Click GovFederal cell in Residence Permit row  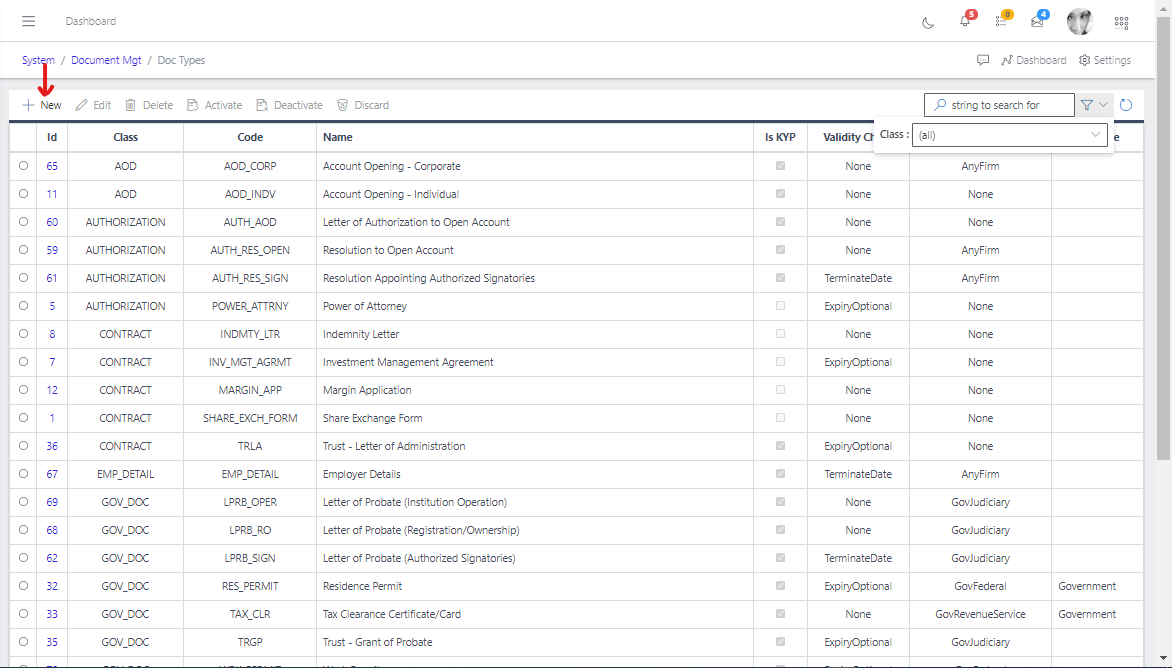(x=980, y=586)
